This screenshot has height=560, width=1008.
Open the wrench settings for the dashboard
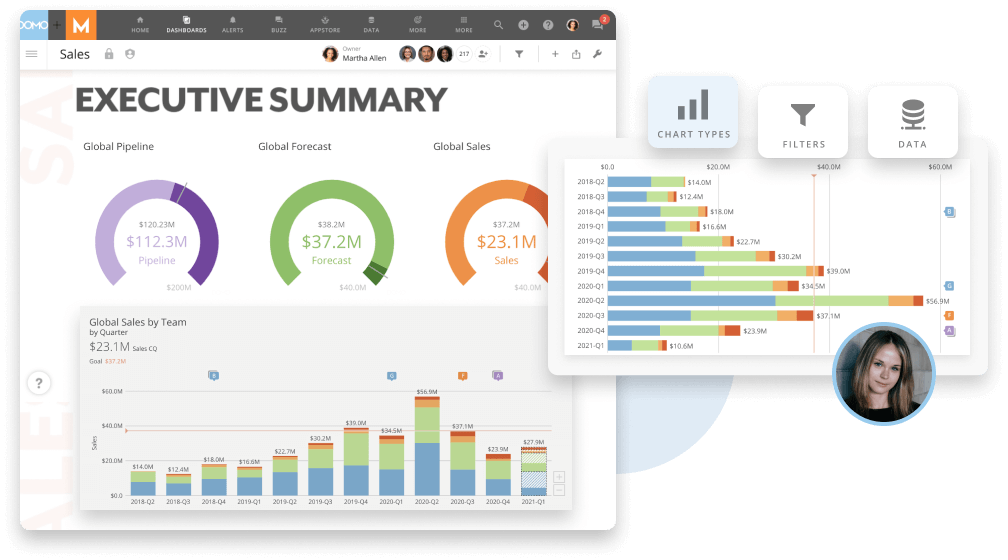[597, 54]
